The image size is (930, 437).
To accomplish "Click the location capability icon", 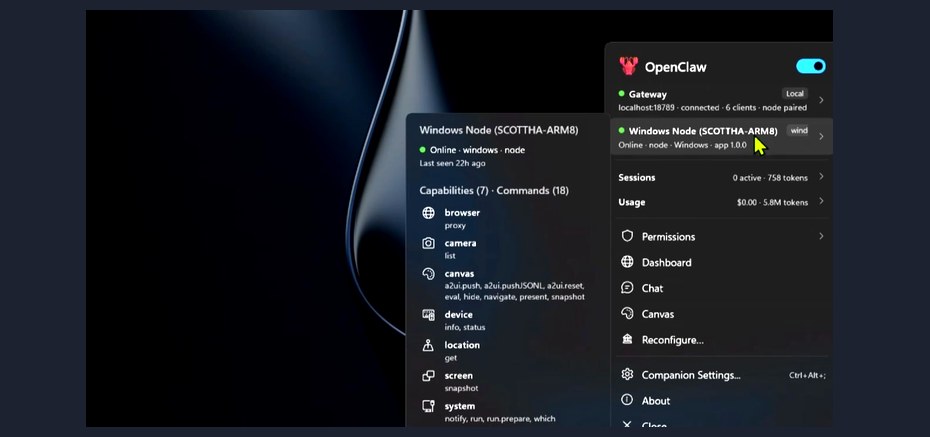I will [428, 345].
